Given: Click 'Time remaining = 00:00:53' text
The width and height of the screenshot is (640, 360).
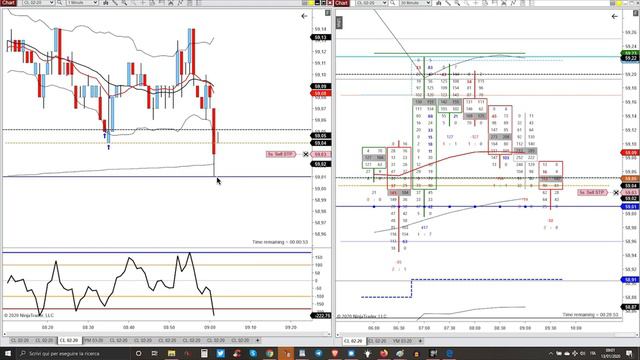Looking at the screenshot, I should (280, 242).
